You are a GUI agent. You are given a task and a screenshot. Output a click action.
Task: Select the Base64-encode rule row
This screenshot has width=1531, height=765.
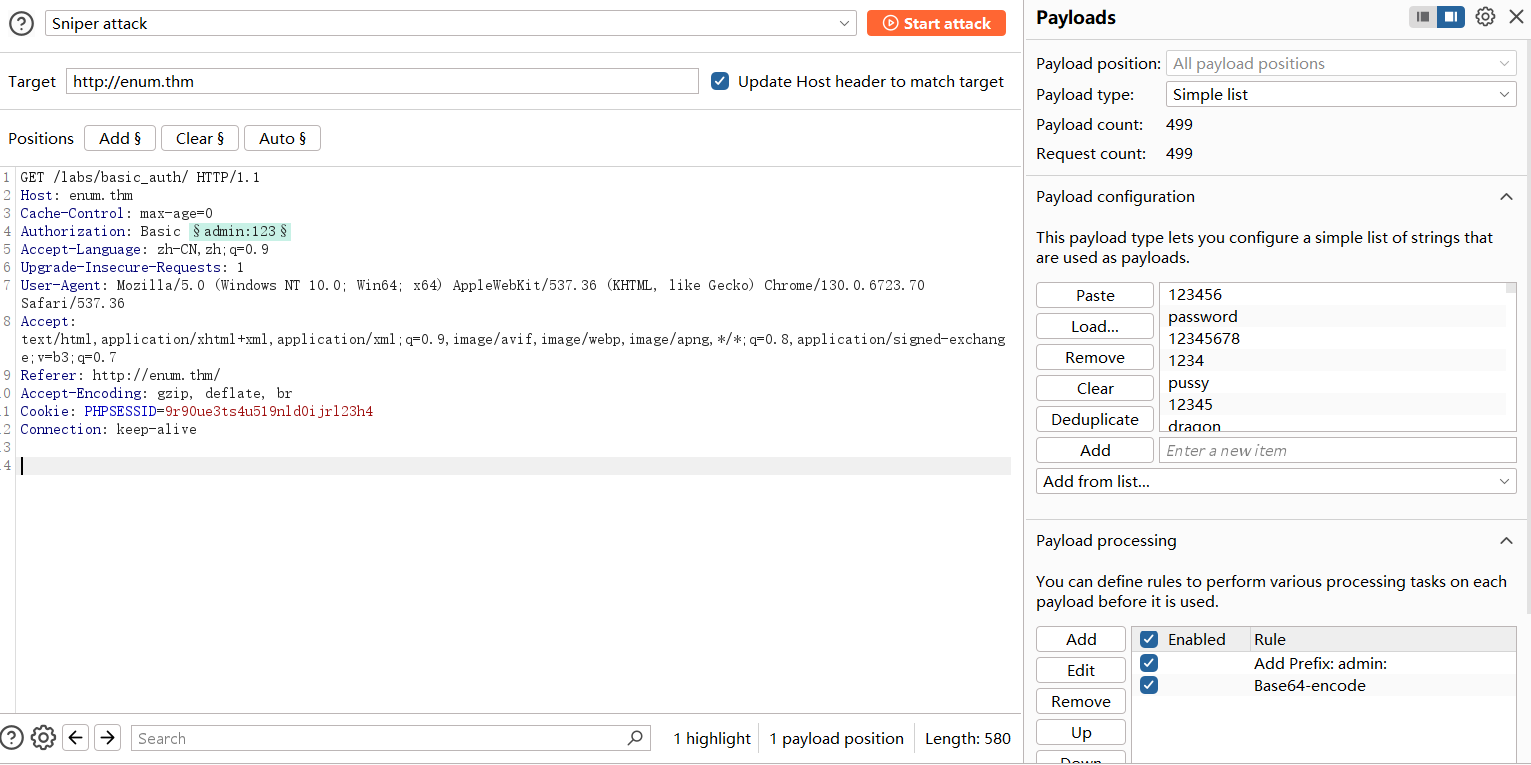[x=1324, y=685]
